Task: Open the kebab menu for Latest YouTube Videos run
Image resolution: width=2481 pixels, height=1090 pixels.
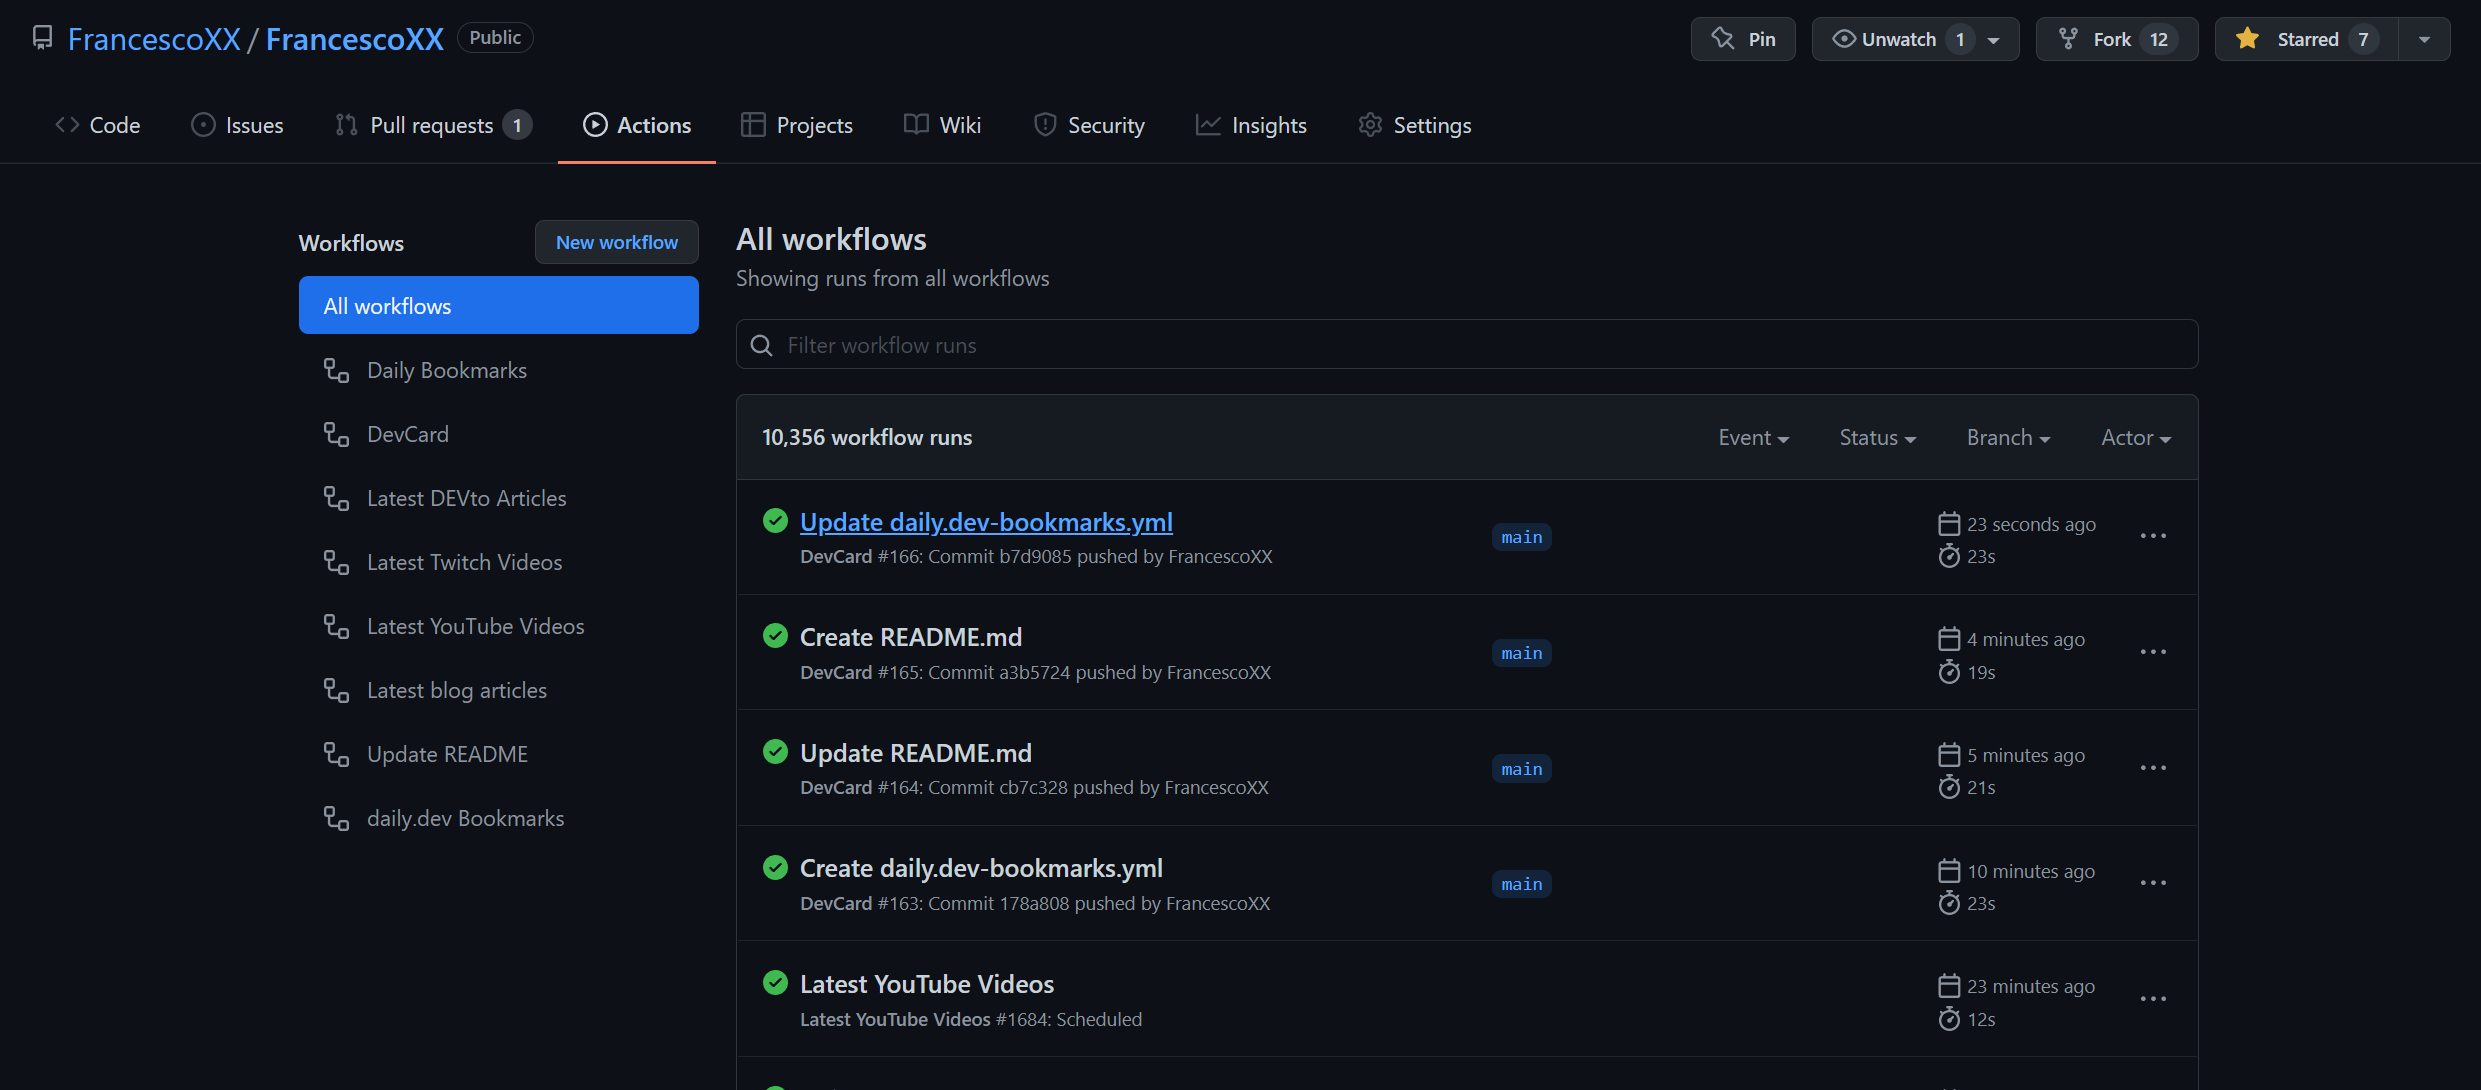Action: tap(2153, 999)
